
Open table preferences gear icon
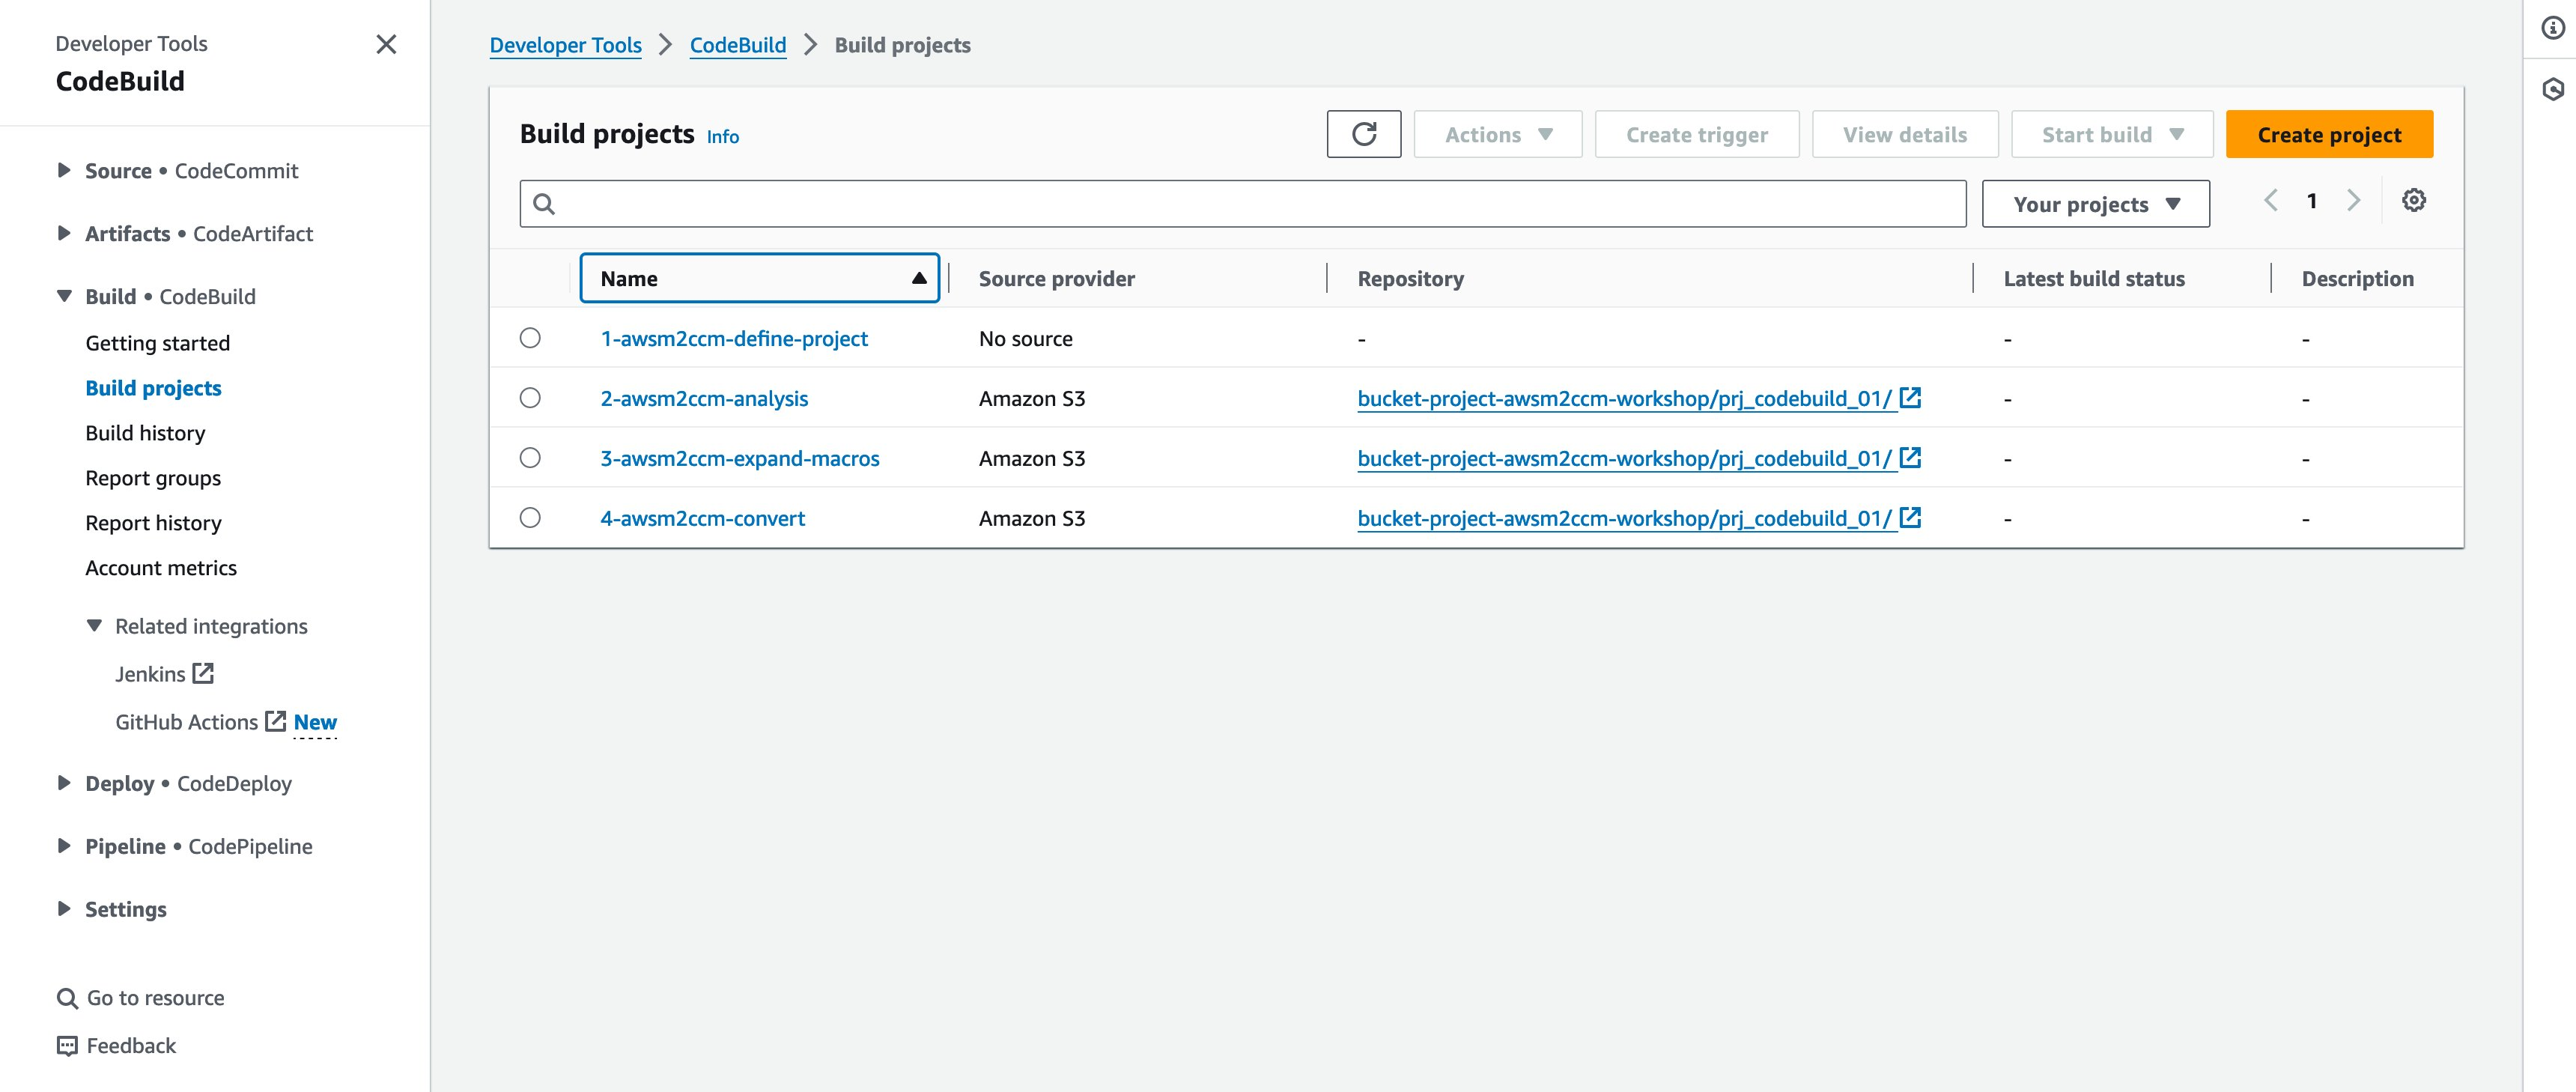(2413, 201)
